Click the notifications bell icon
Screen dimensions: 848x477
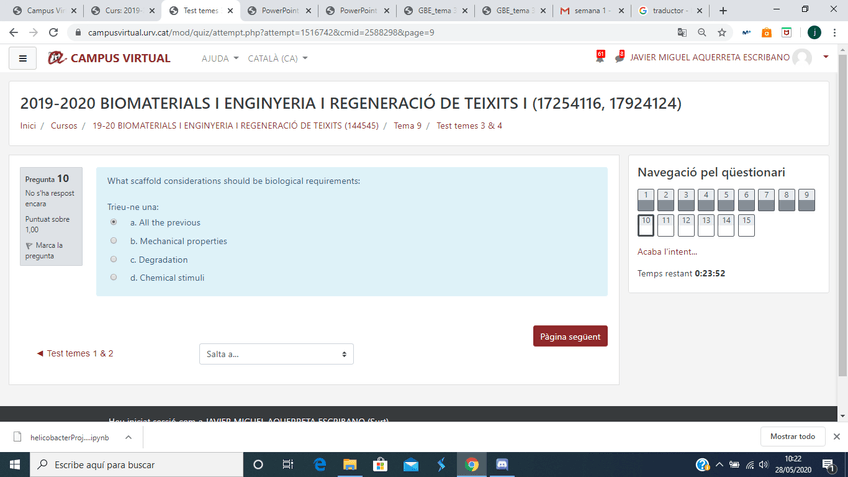600,58
